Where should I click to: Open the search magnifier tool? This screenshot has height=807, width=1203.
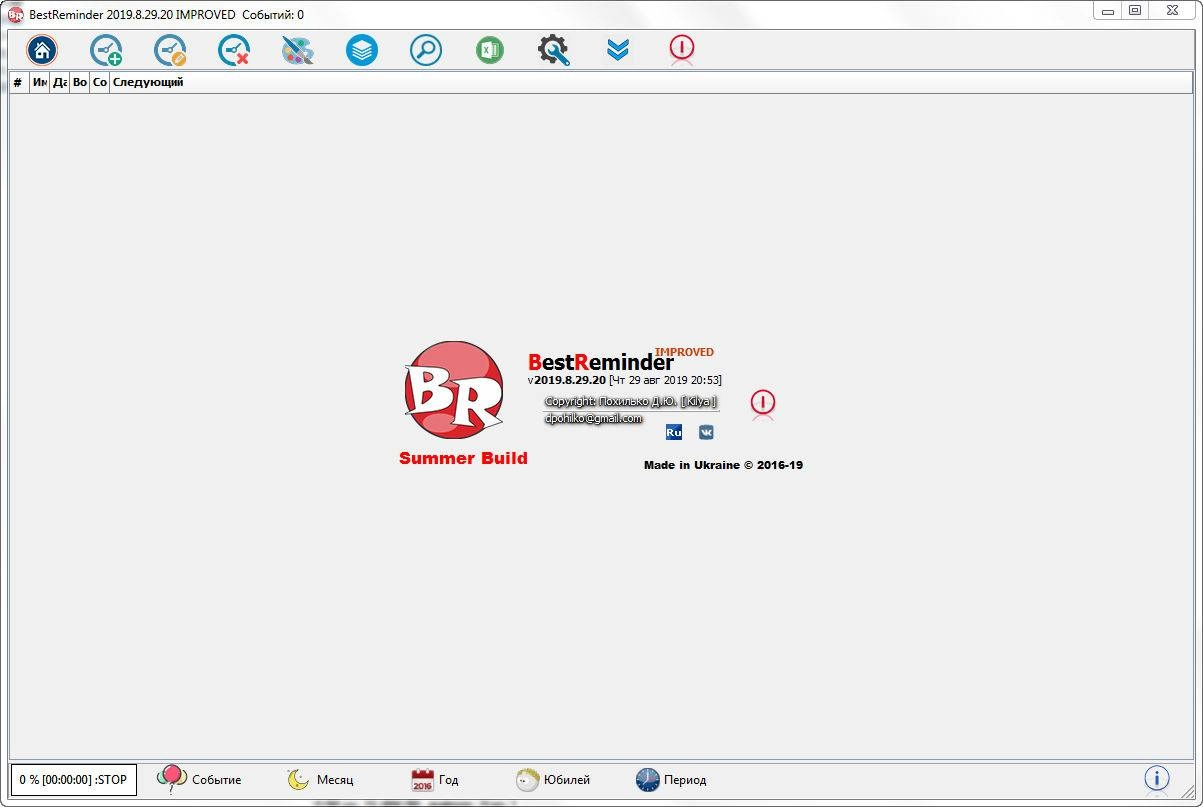[426, 50]
